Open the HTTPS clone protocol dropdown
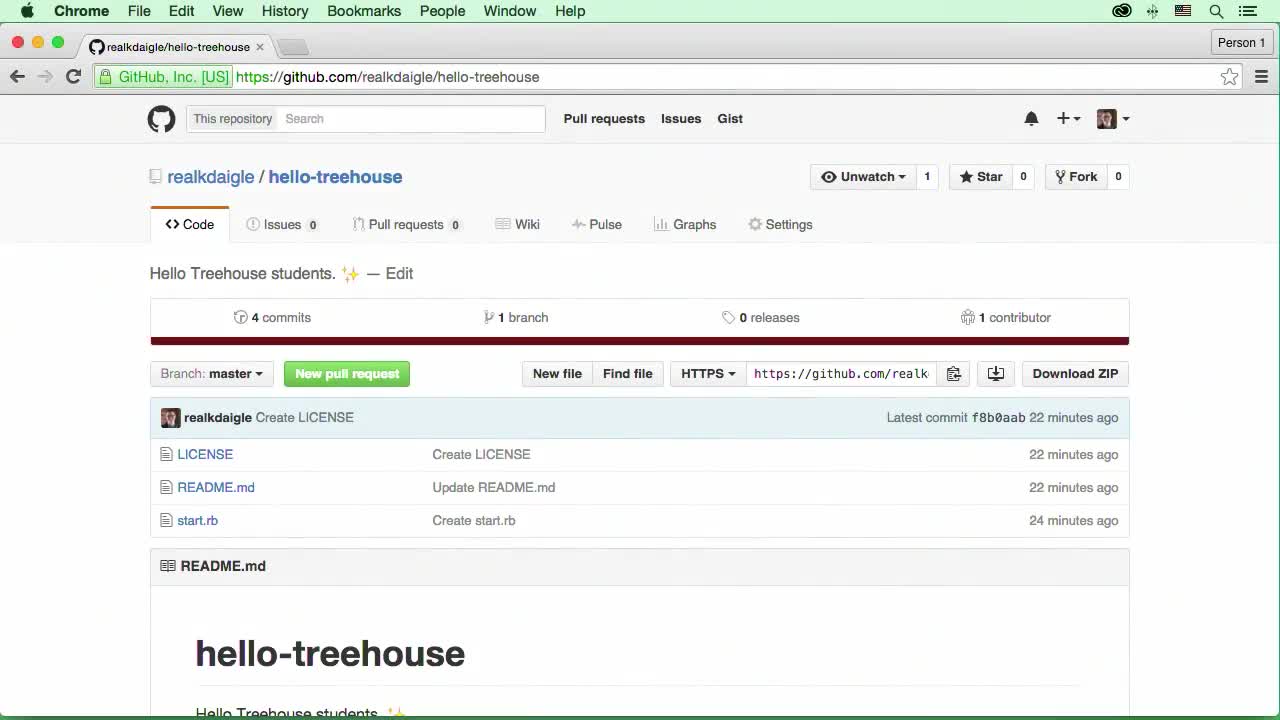Viewport: 1280px width, 720px height. (x=708, y=374)
